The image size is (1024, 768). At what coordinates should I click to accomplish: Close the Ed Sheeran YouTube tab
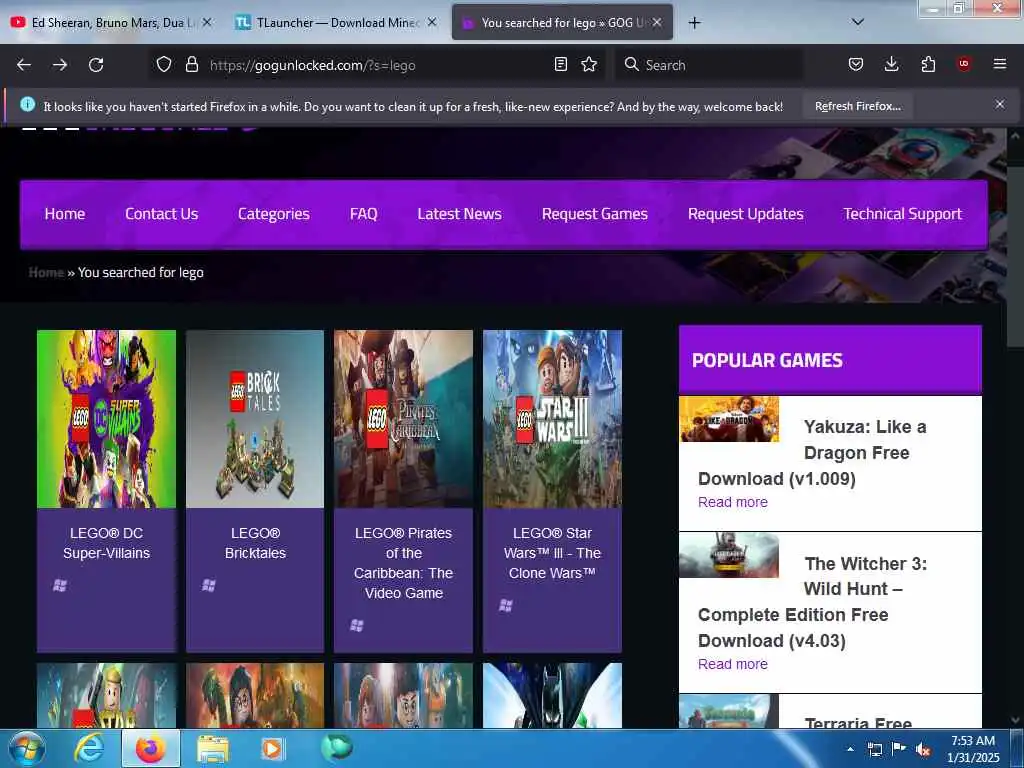click(207, 22)
